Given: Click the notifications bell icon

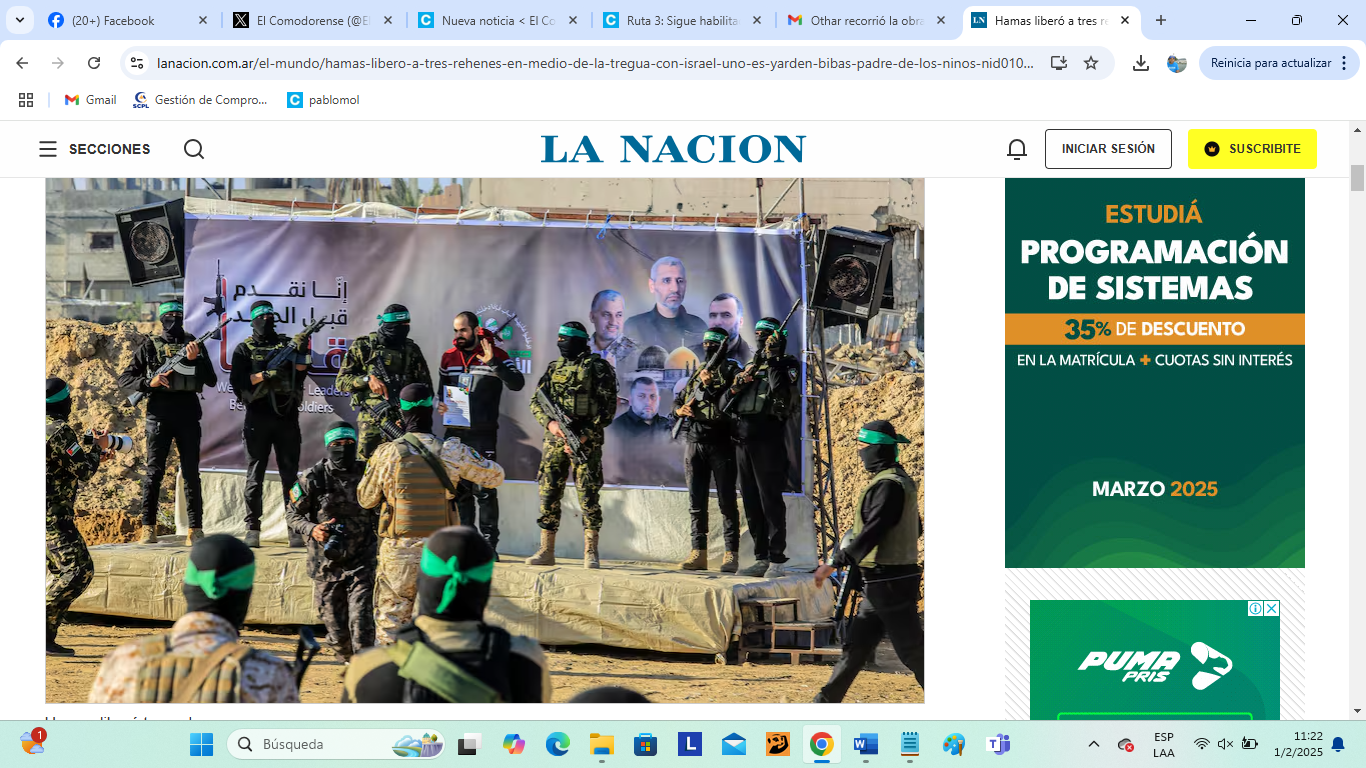Looking at the screenshot, I should (x=1016, y=149).
